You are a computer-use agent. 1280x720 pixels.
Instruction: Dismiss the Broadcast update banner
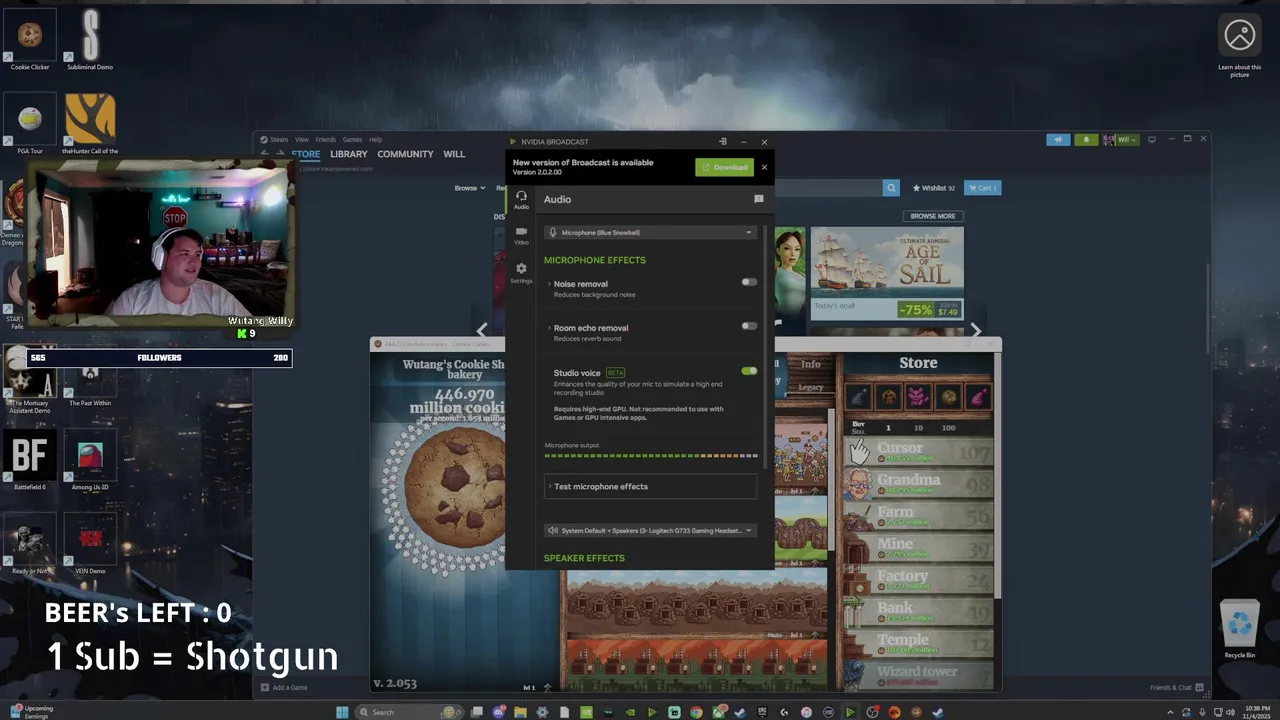[x=764, y=167]
